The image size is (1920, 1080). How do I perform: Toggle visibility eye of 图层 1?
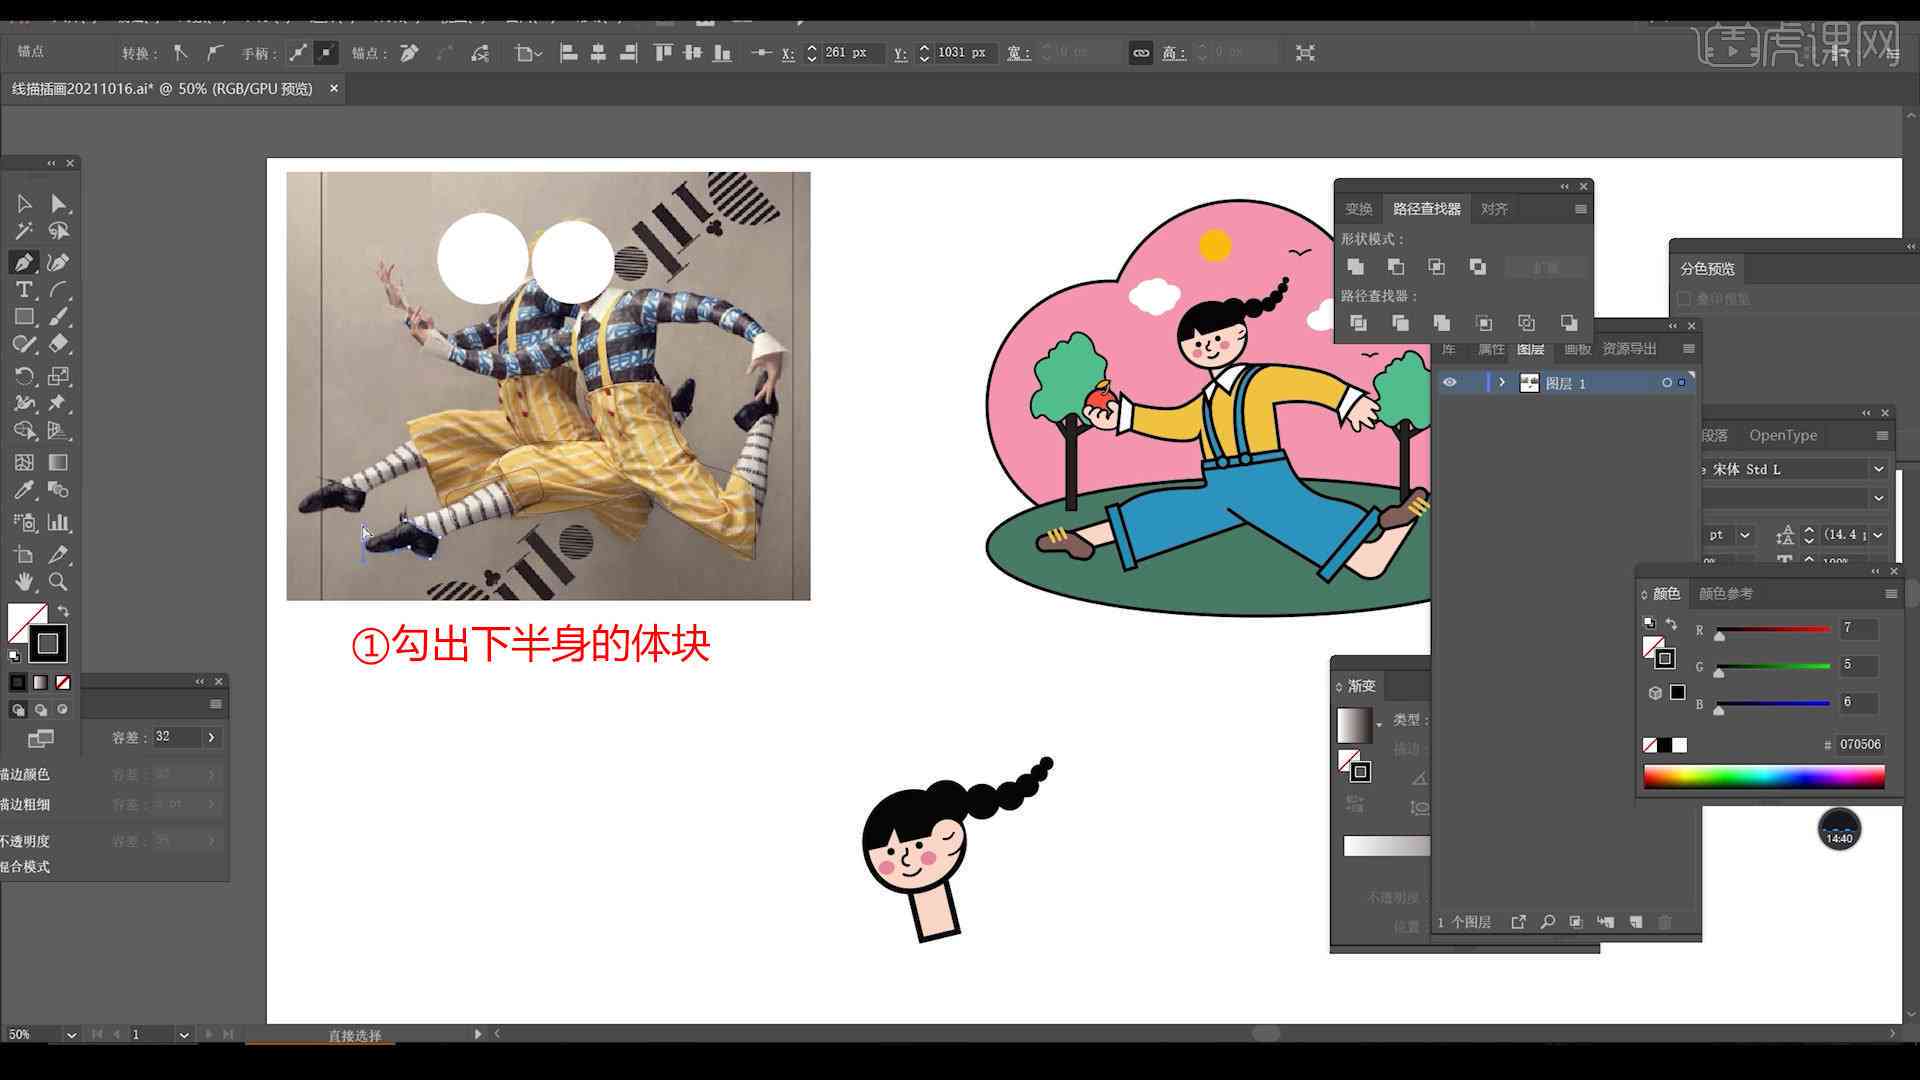pos(1449,383)
